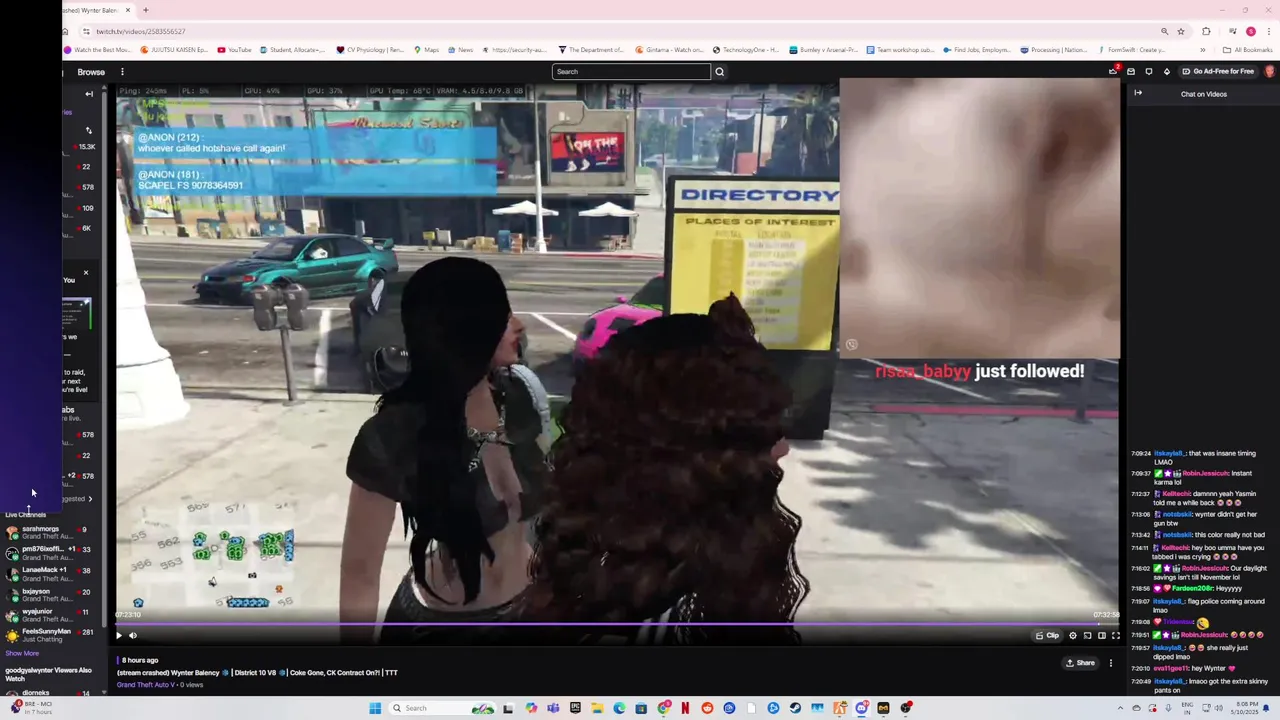This screenshot has width=1280, height=720.
Task: Open the JUJUTSU KAISEN bookmark
Action: click(174, 50)
